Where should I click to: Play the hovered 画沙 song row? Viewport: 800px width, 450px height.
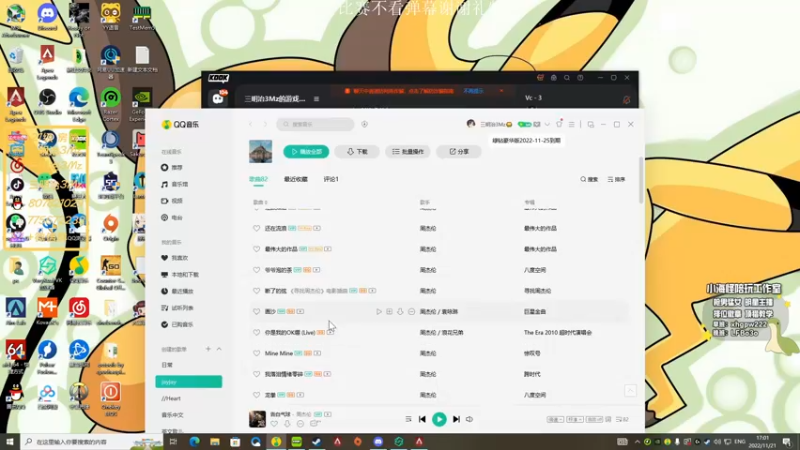click(x=379, y=311)
